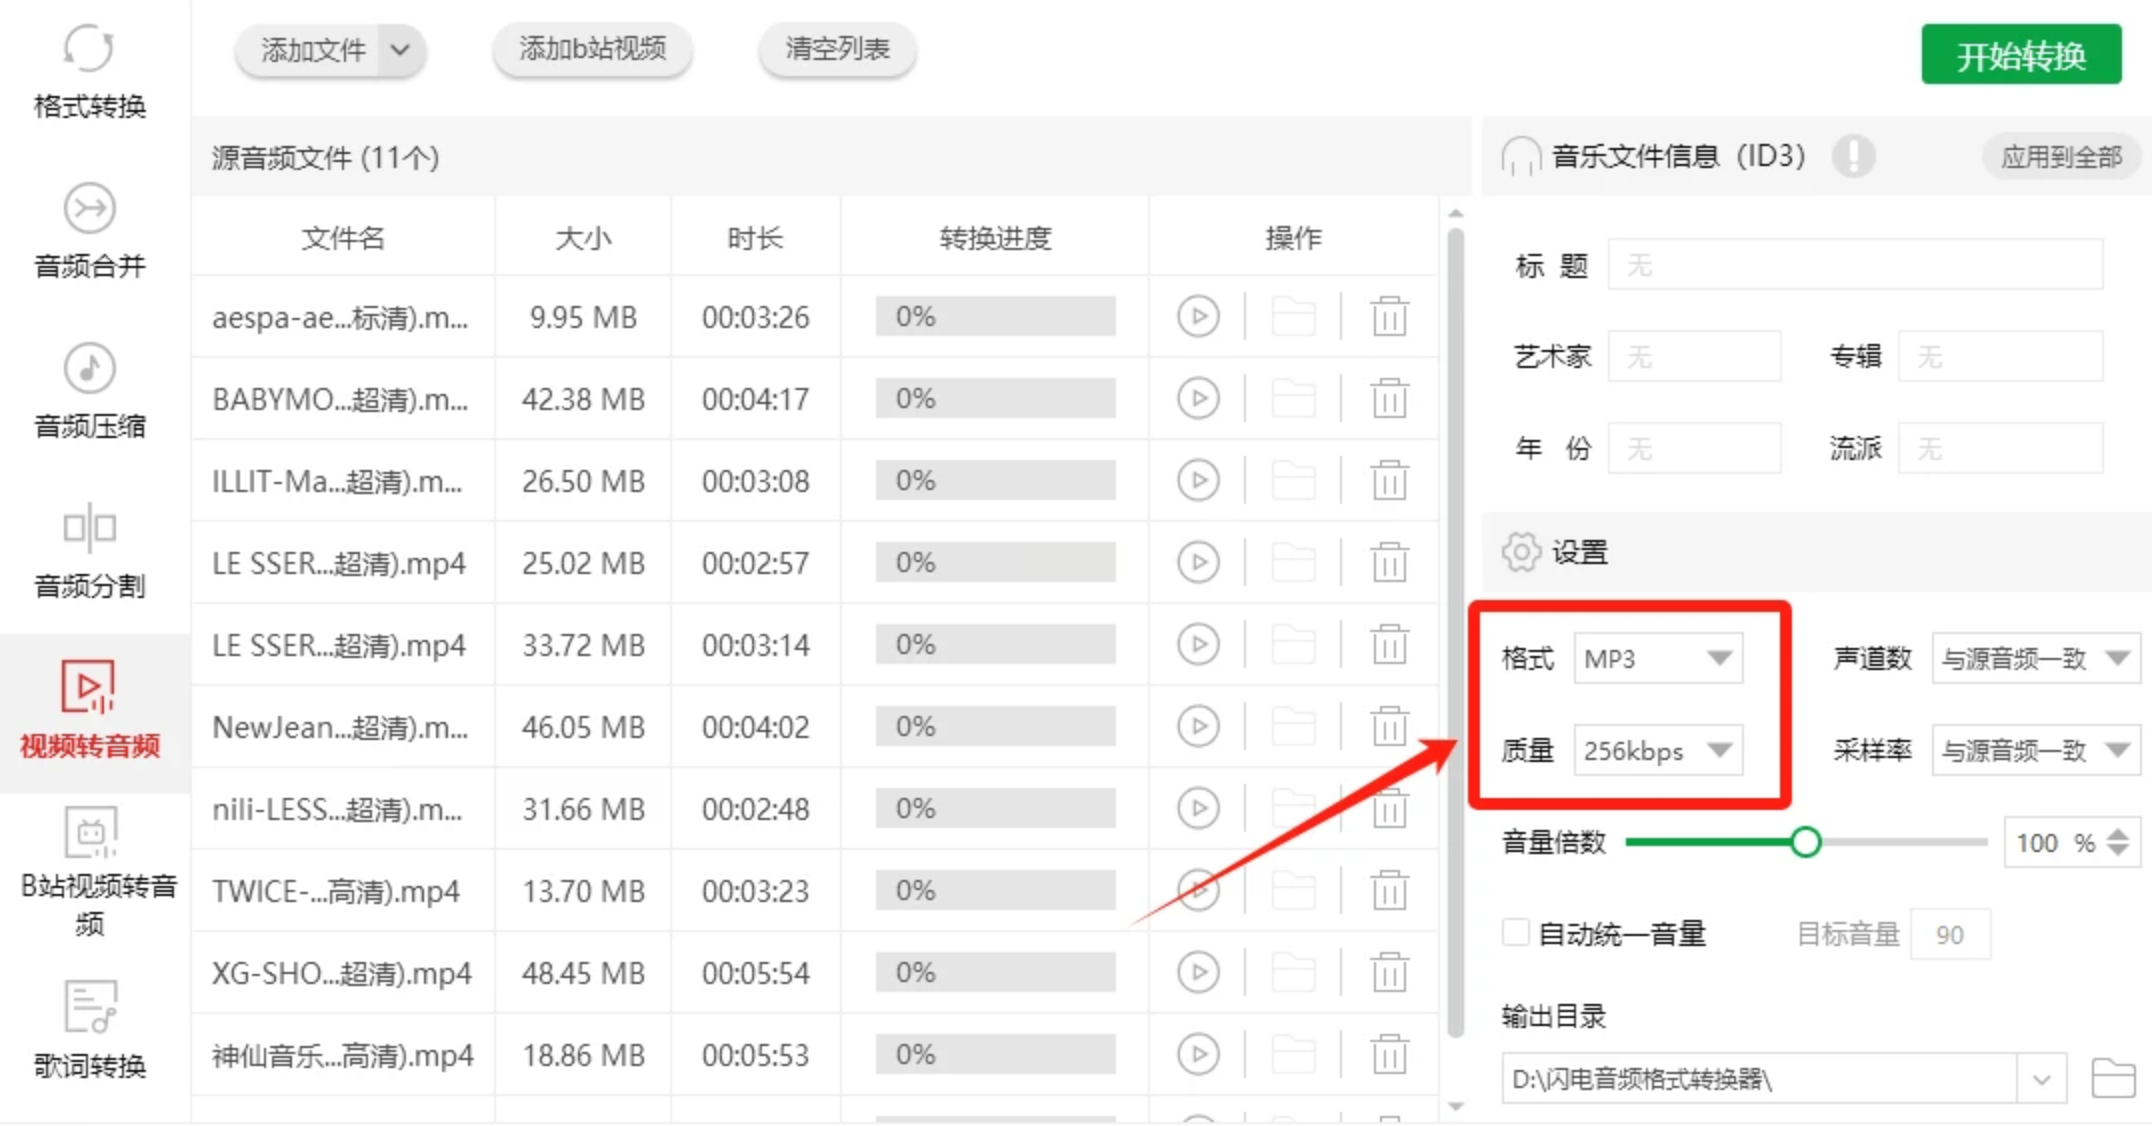Delete the 25.02 MB LE SSER file
Screen dimensions: 2152x1126
[1389, 563]
